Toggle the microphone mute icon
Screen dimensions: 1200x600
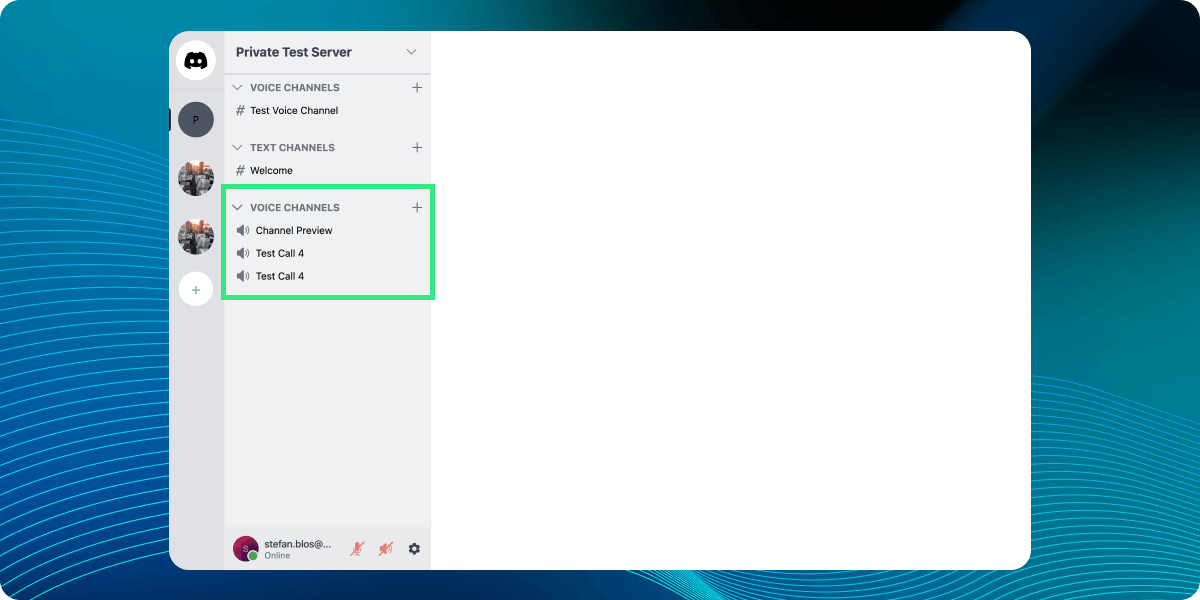[x=357, y=548]
